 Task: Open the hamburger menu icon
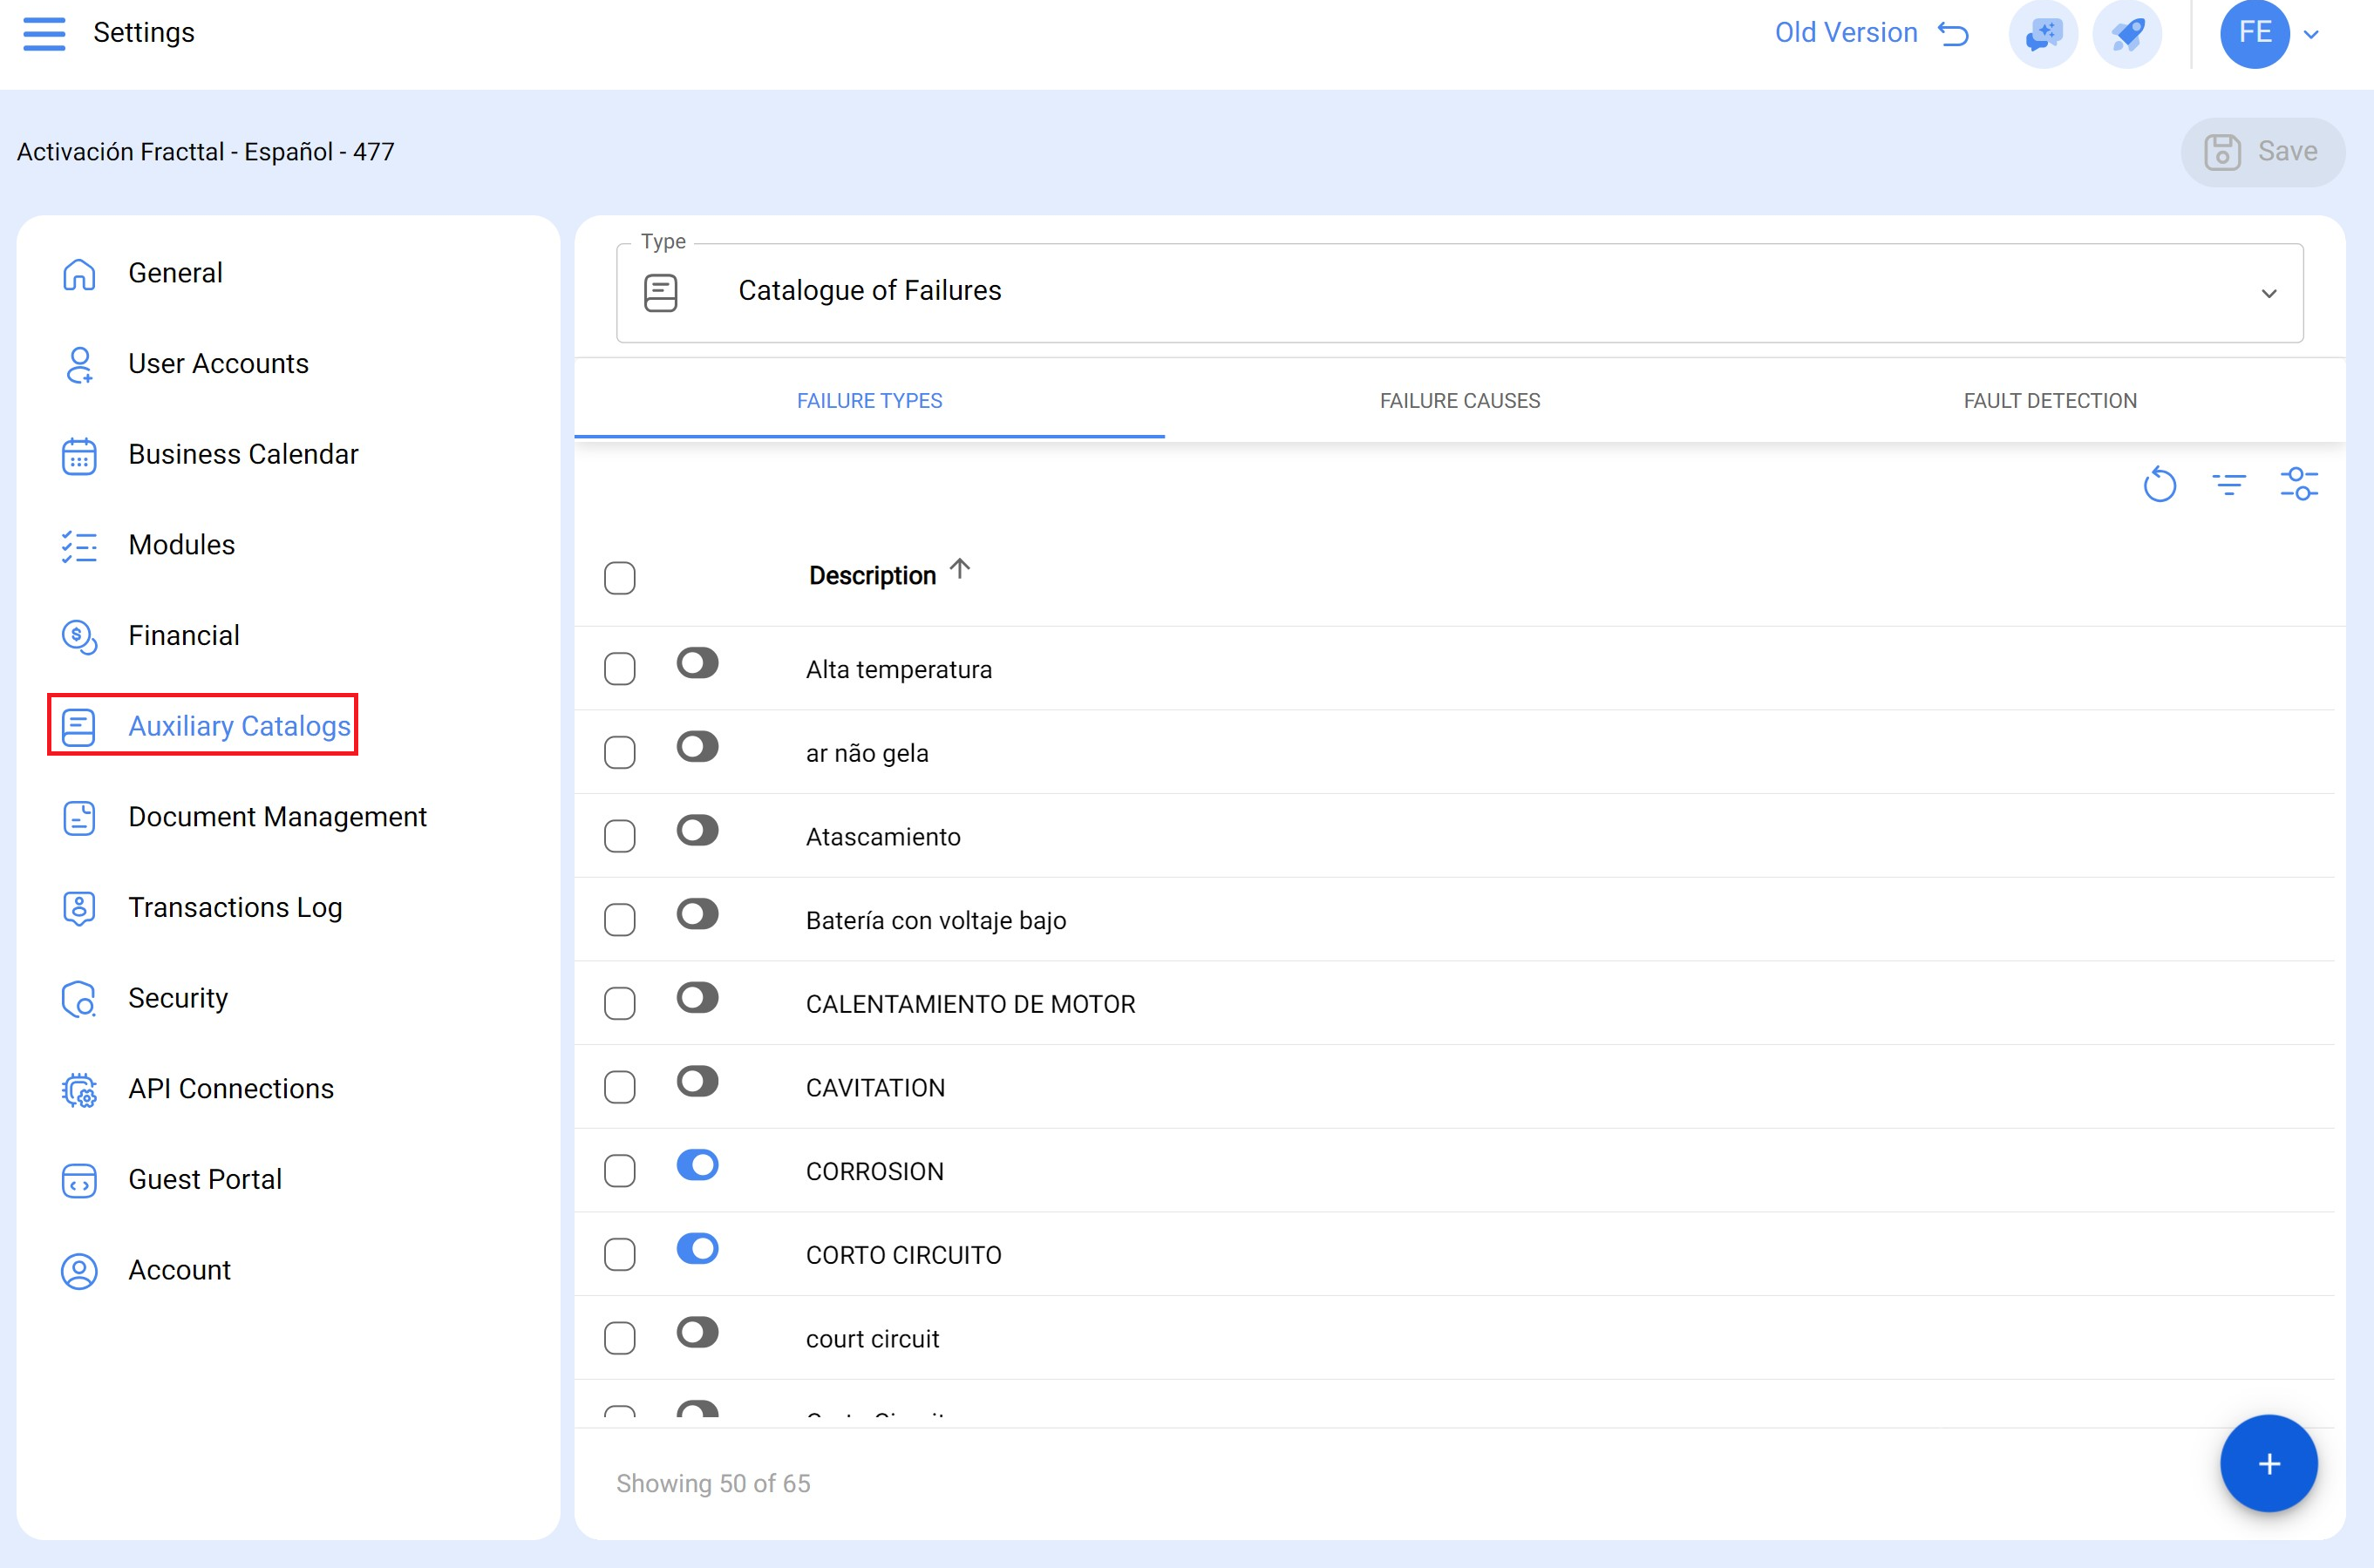tap(44, 33)
